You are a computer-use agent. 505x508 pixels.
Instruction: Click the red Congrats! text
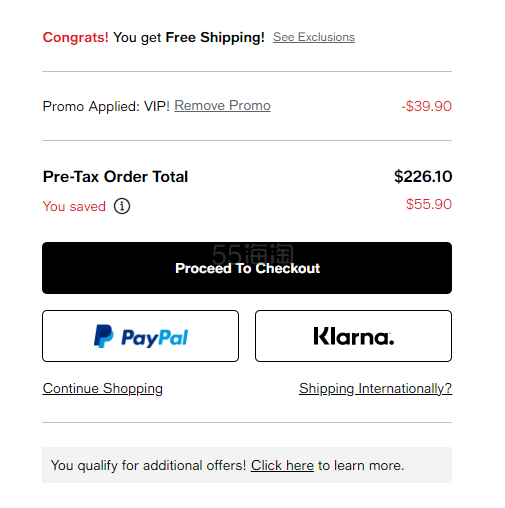tap(76, 37)
